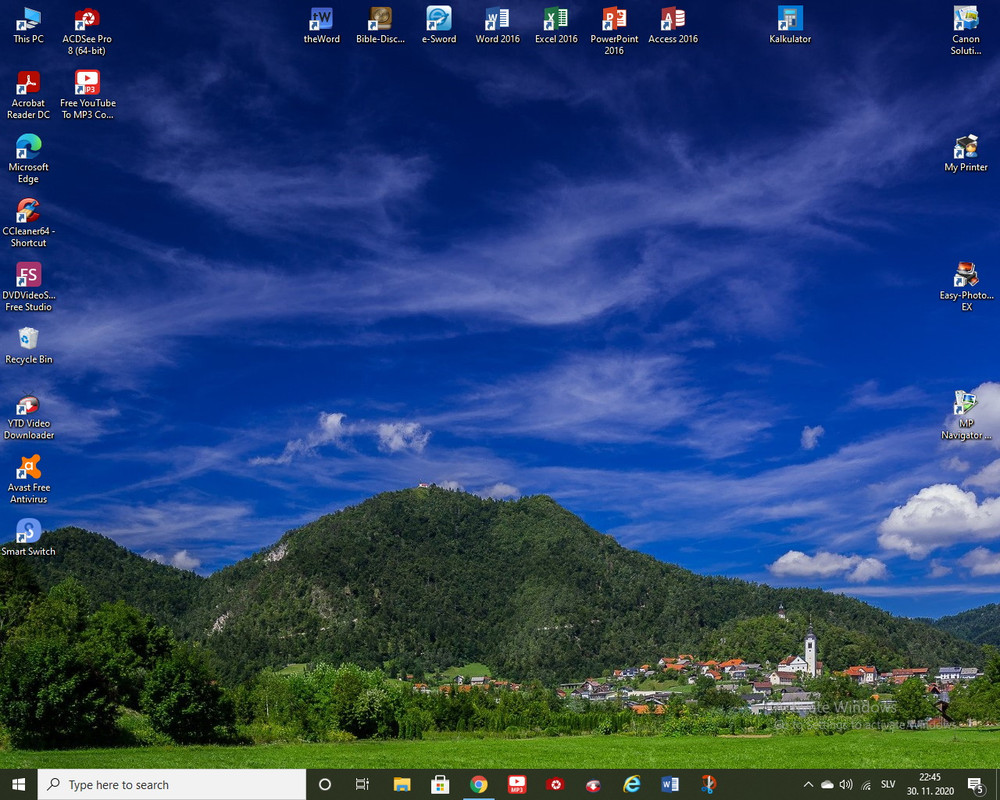Select the ACDSee Pro 8 desktop shortcut
The width and height of the screenshot is (1000, 800).
(x=87, y=32)
